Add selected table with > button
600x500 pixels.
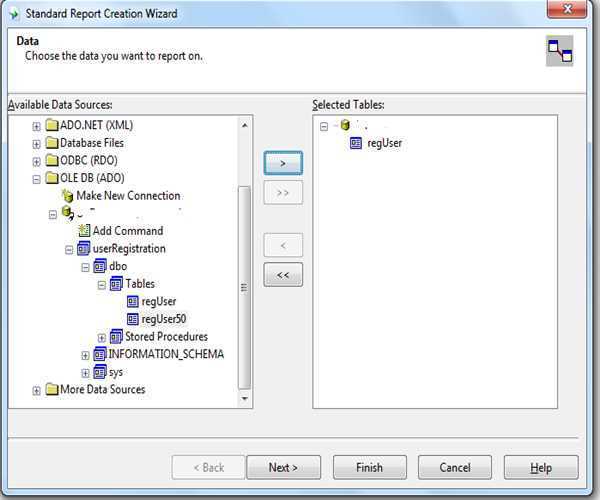(282, 163)
